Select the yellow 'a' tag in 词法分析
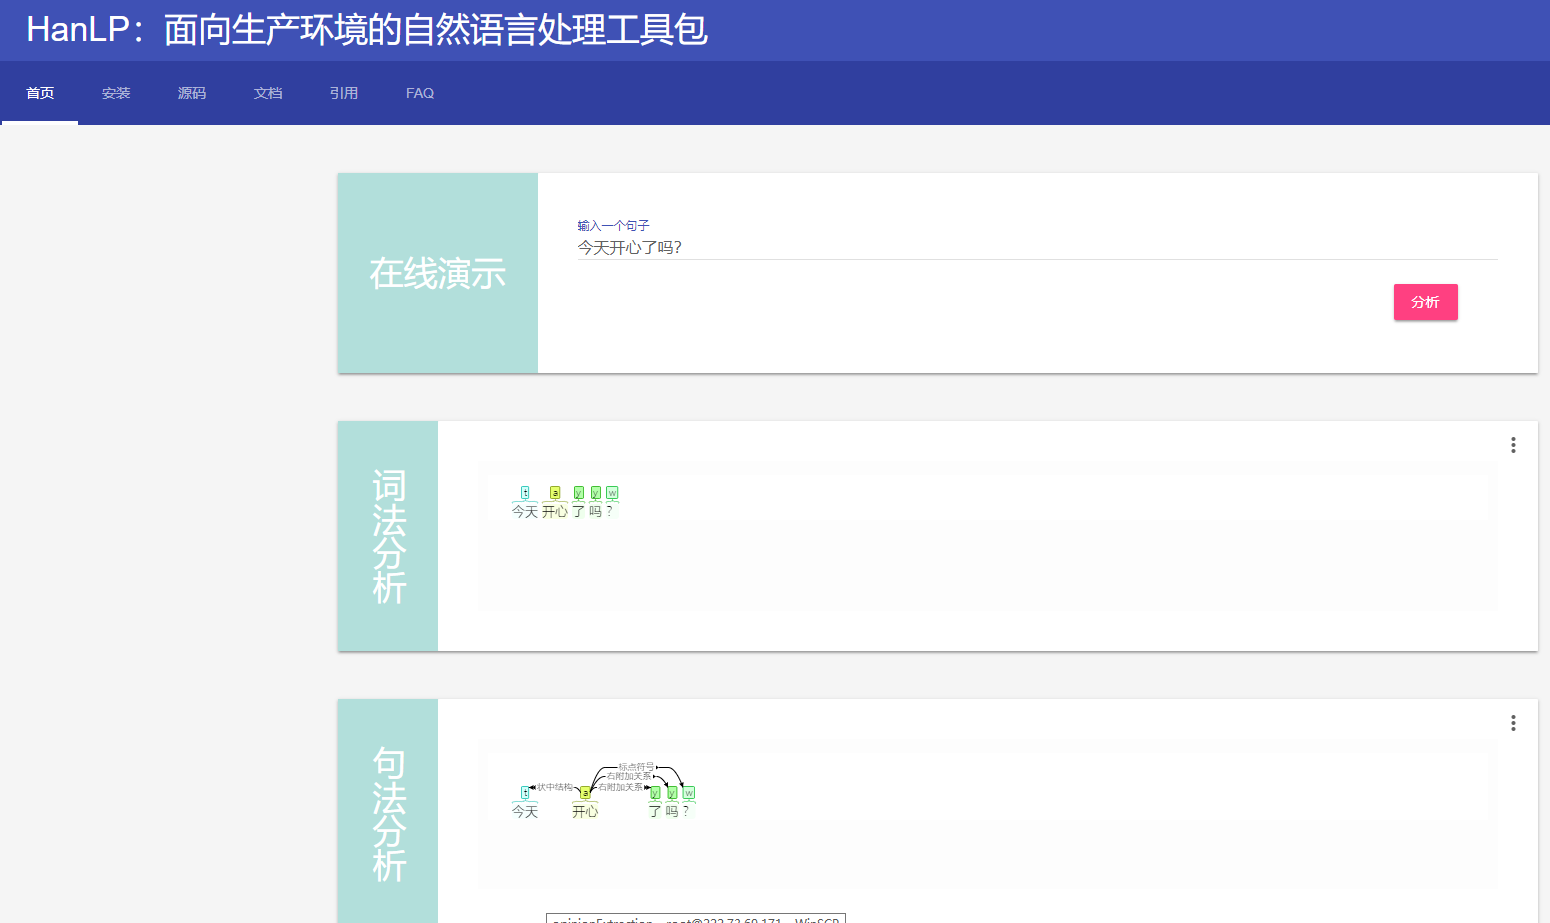This screenshot has height=923, width=1550. (555, 493)
